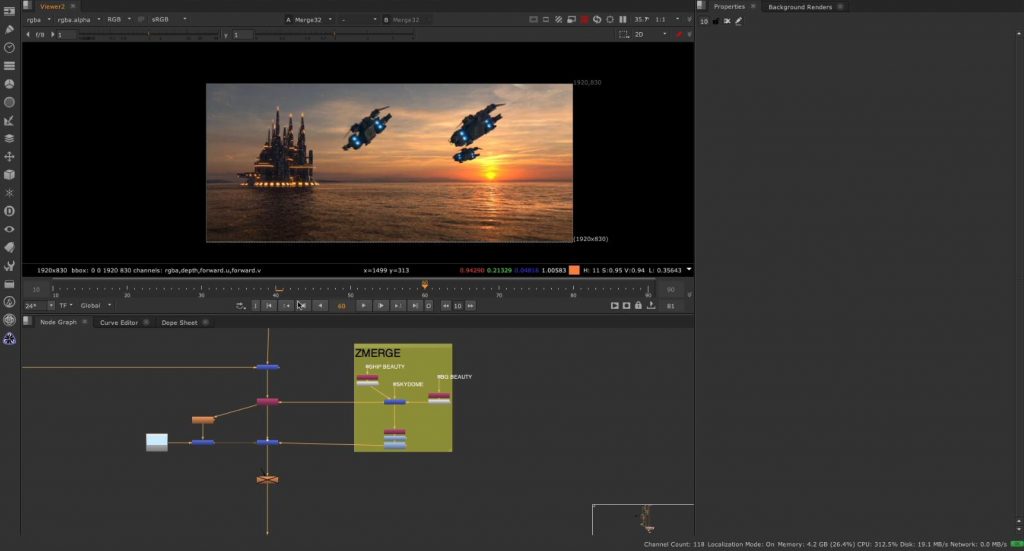Expand the rgba channel set dropdown
The width and height of the screenshot is (1024, 551).
click(39, 19)
